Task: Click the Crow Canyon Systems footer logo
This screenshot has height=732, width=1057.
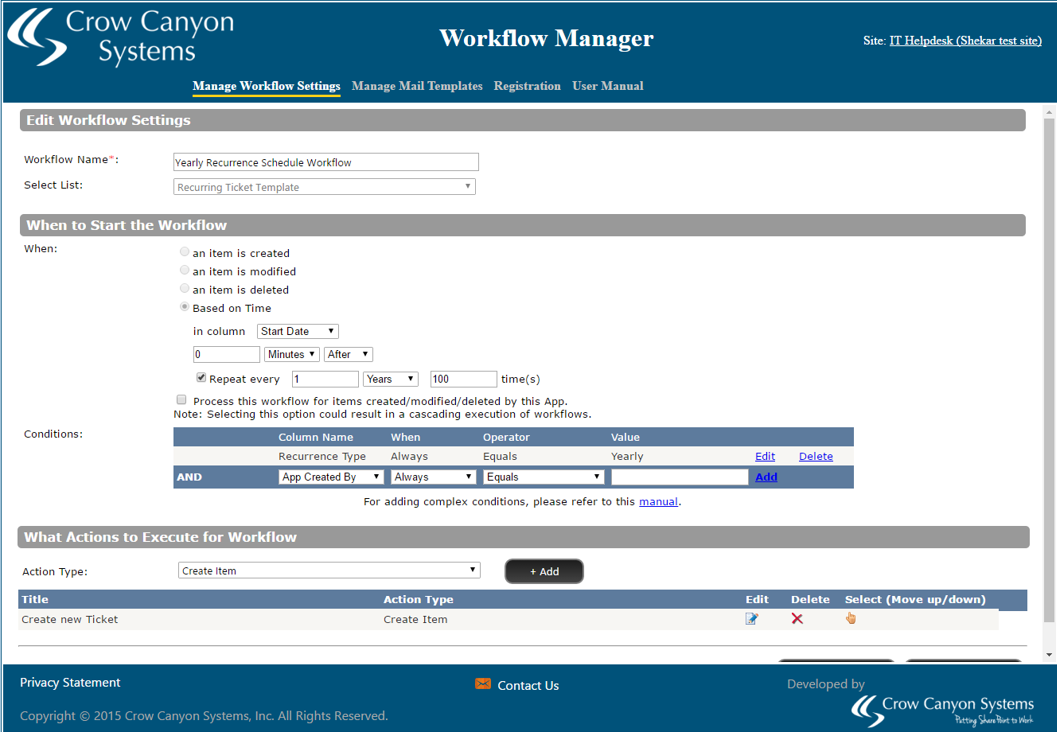Action: coord(942,711)
